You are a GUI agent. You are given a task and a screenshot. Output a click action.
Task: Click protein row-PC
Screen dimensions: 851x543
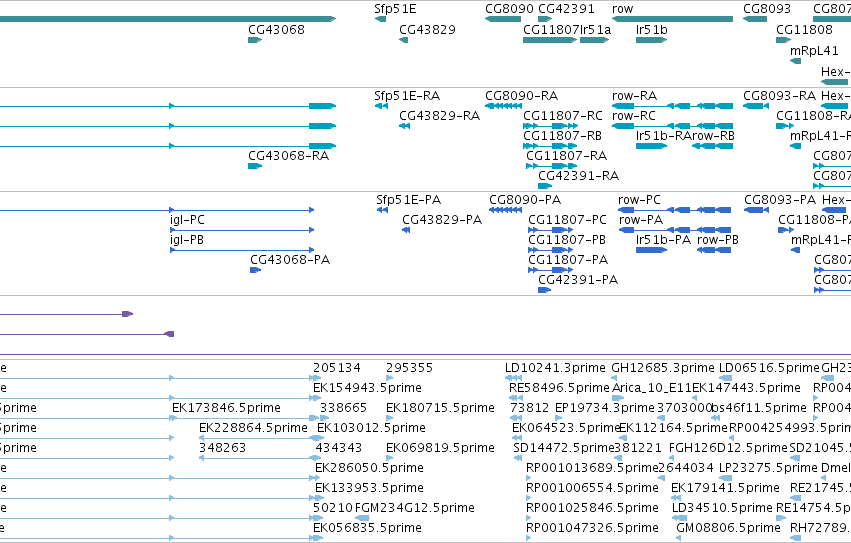(639, 200)
